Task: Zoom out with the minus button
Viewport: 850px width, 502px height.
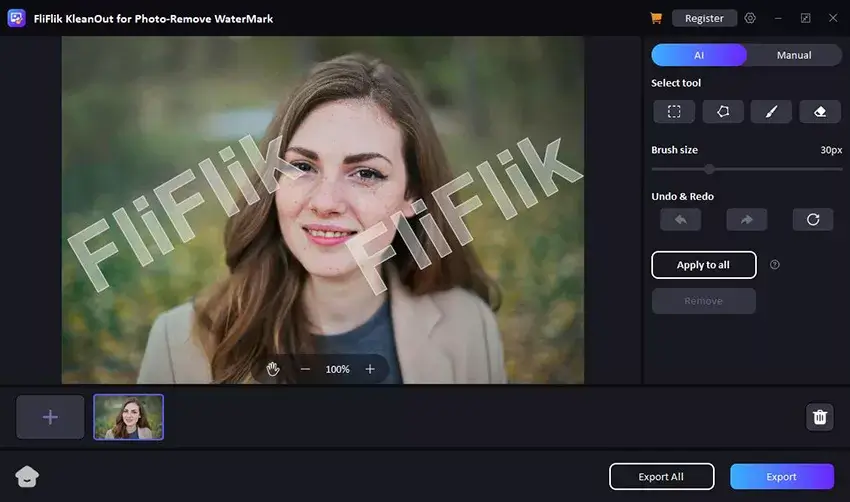Action: (305, 369)
